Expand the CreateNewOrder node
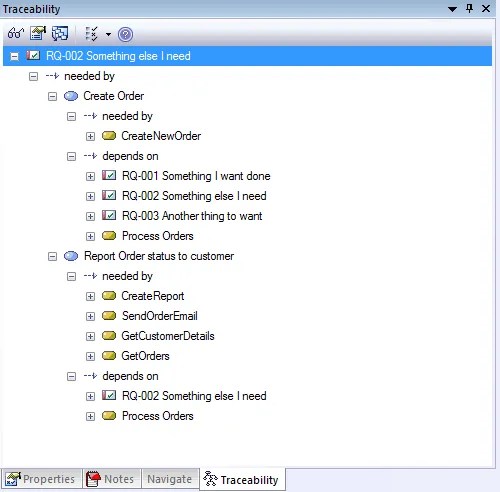 90,136
